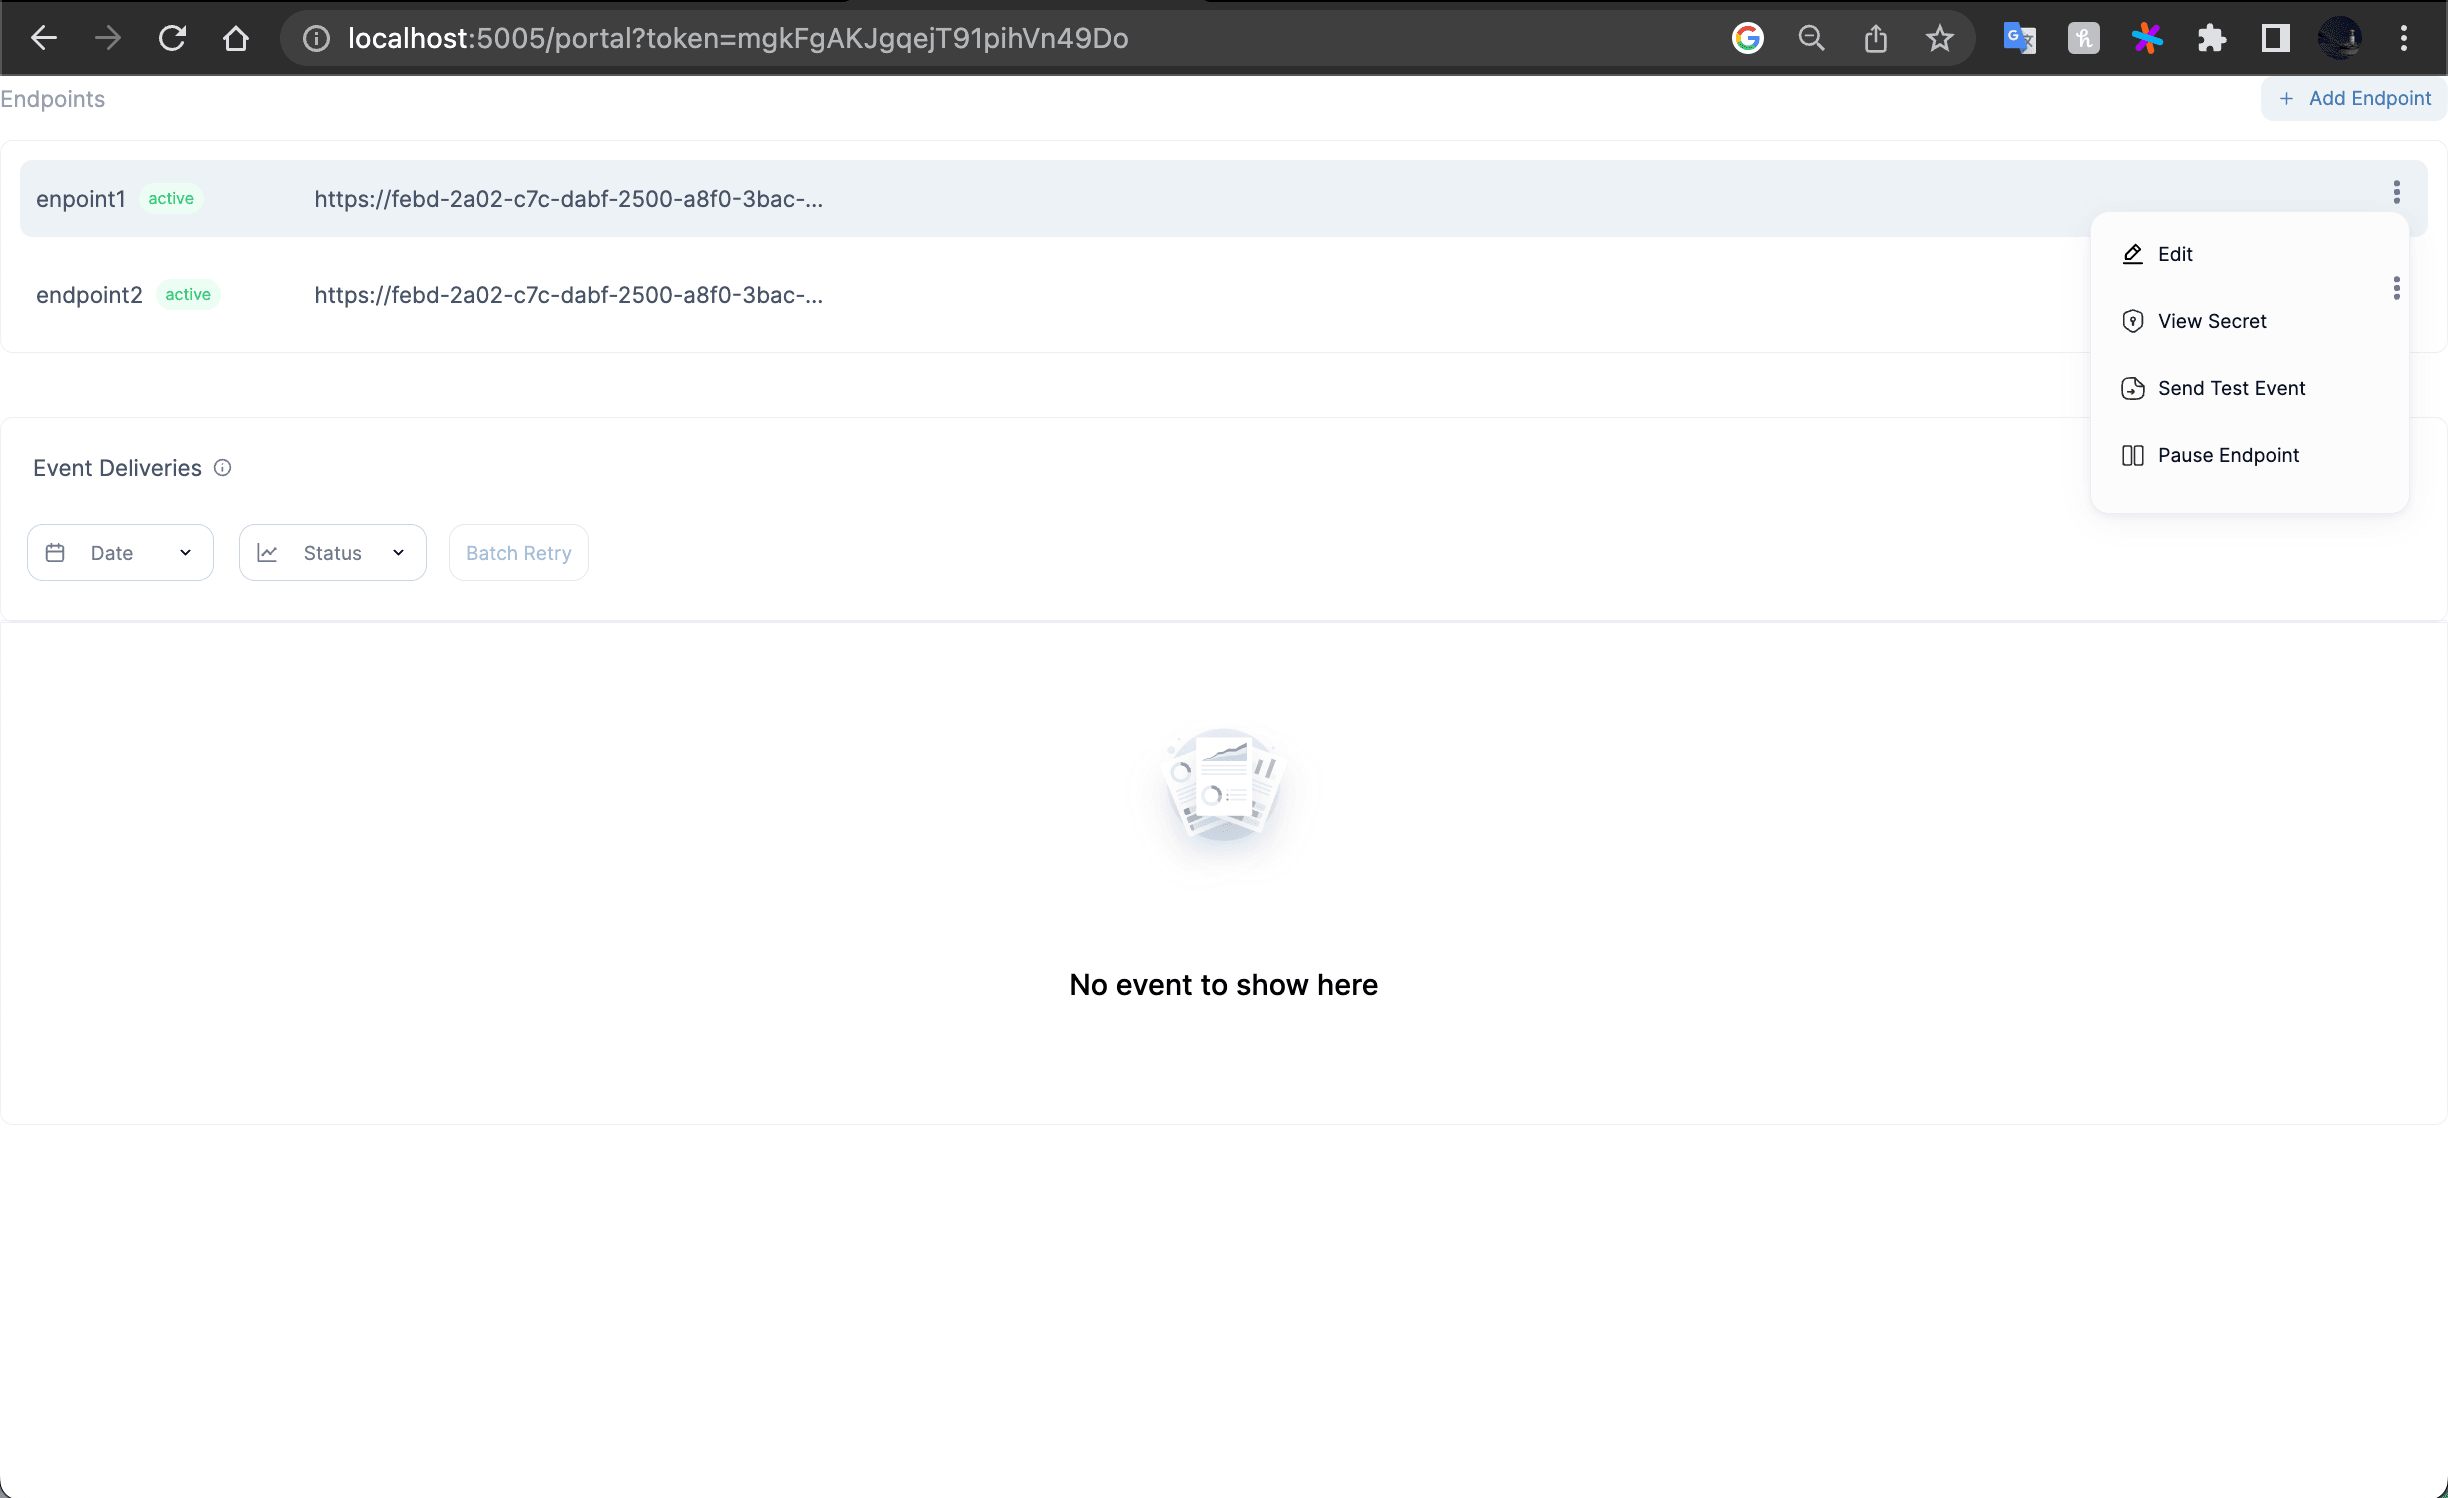Viewport: 2448px width, 1498px height.
Task: Toggle Pause Endpoint for the selected endpoint
Action: tap(2228, 455)
